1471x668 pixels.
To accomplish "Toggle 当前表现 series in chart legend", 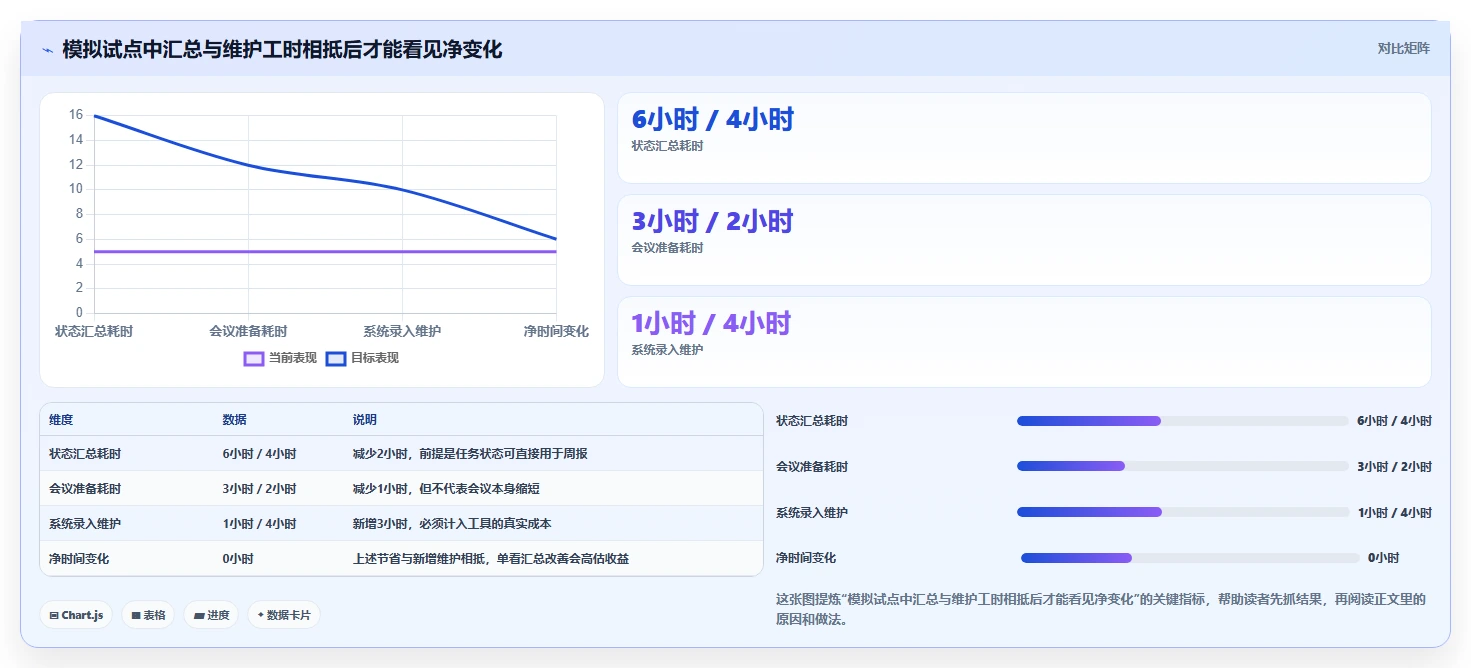I will click(x=280, y=358).
